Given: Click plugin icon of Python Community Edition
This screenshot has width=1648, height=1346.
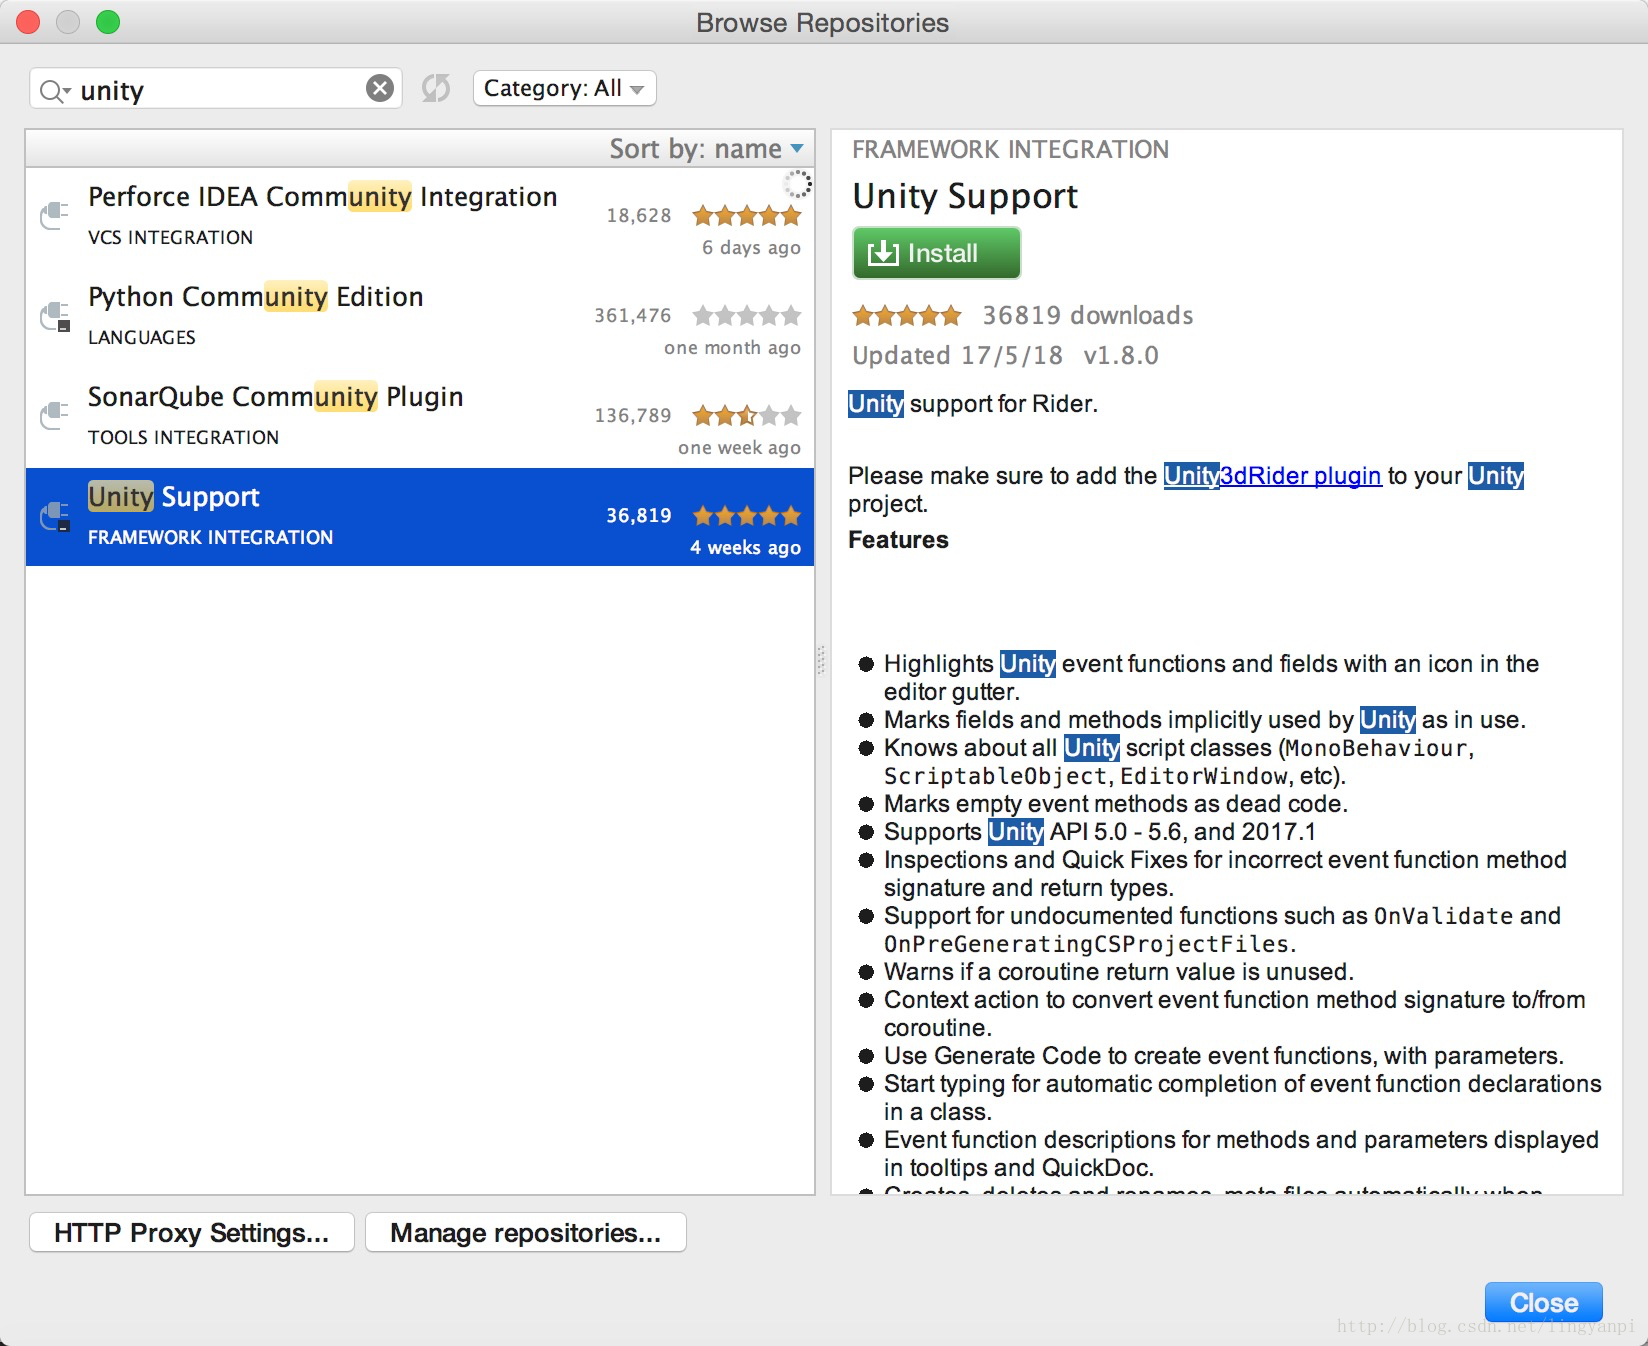Looking at the screenshot, I should 55,316.
